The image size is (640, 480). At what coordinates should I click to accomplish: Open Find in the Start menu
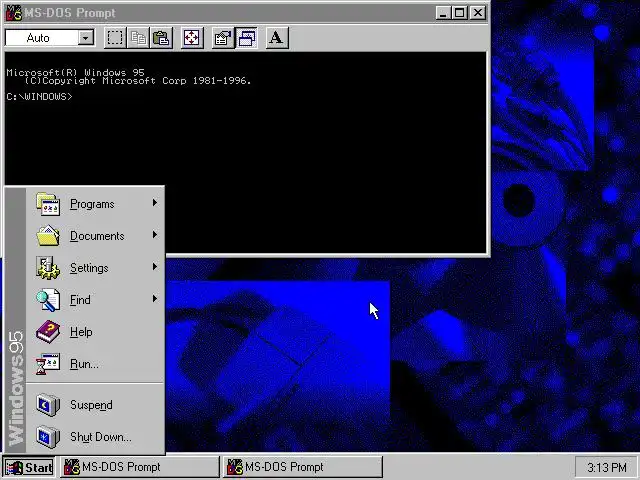[96, 300]
